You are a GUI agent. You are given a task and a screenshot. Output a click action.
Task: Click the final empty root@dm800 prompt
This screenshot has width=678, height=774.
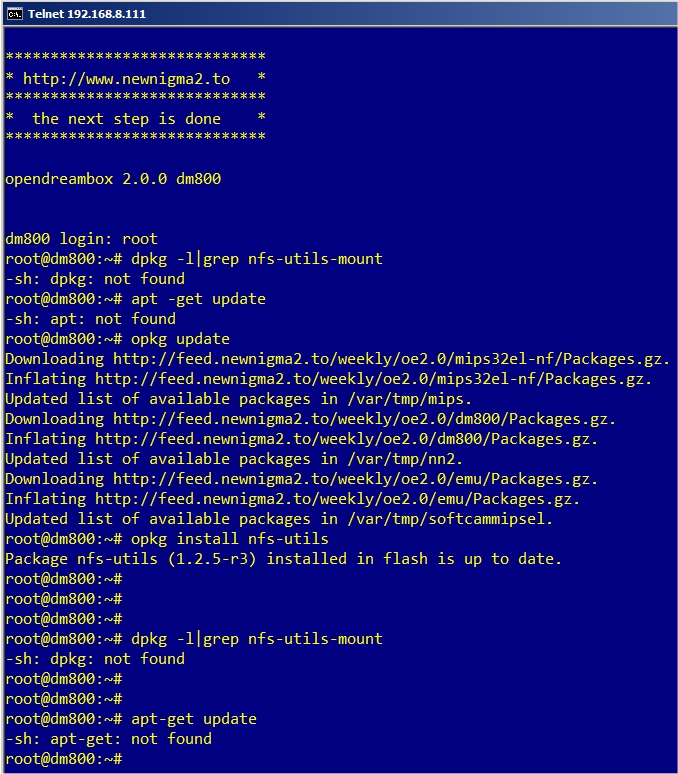tap(63, 759)
